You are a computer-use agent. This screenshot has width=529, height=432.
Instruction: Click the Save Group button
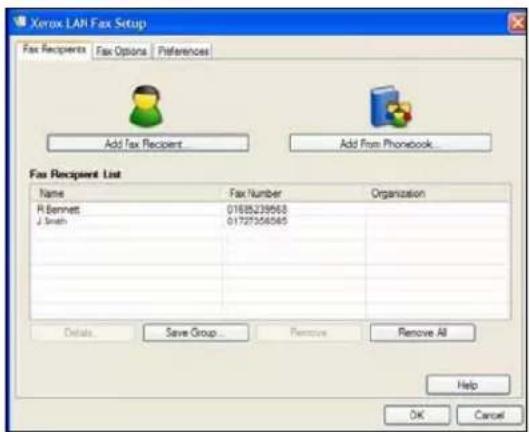[x=196, y=332]
